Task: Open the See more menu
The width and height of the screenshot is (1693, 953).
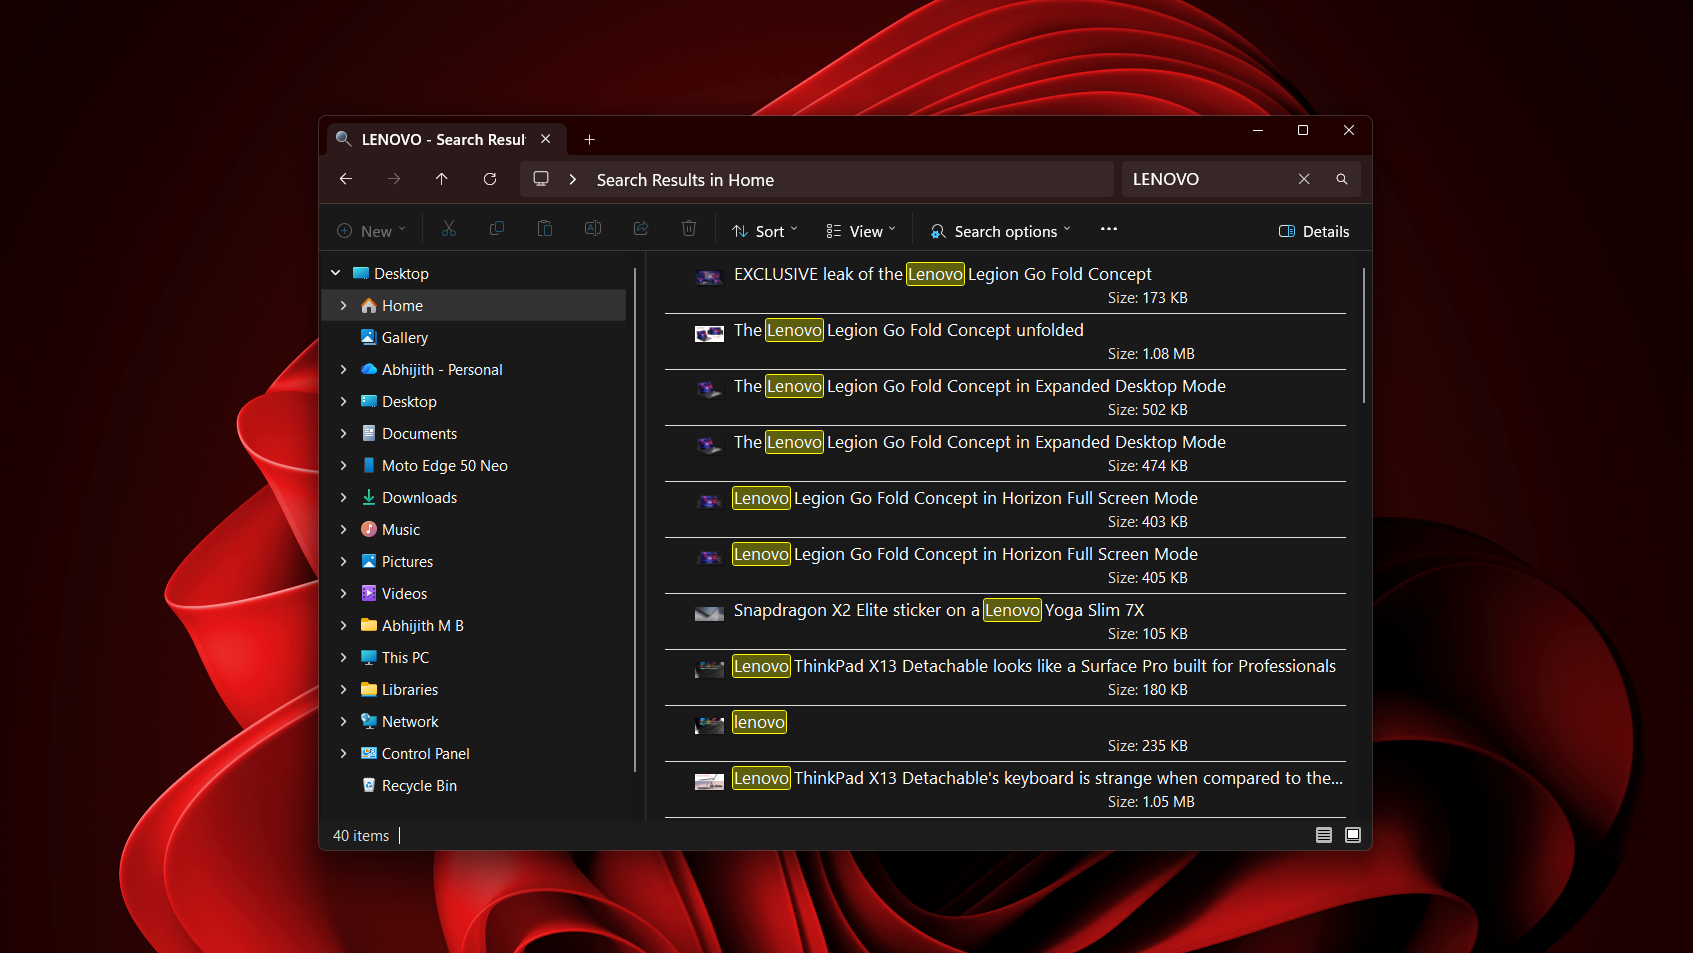Action: (x=1108, y=229)
